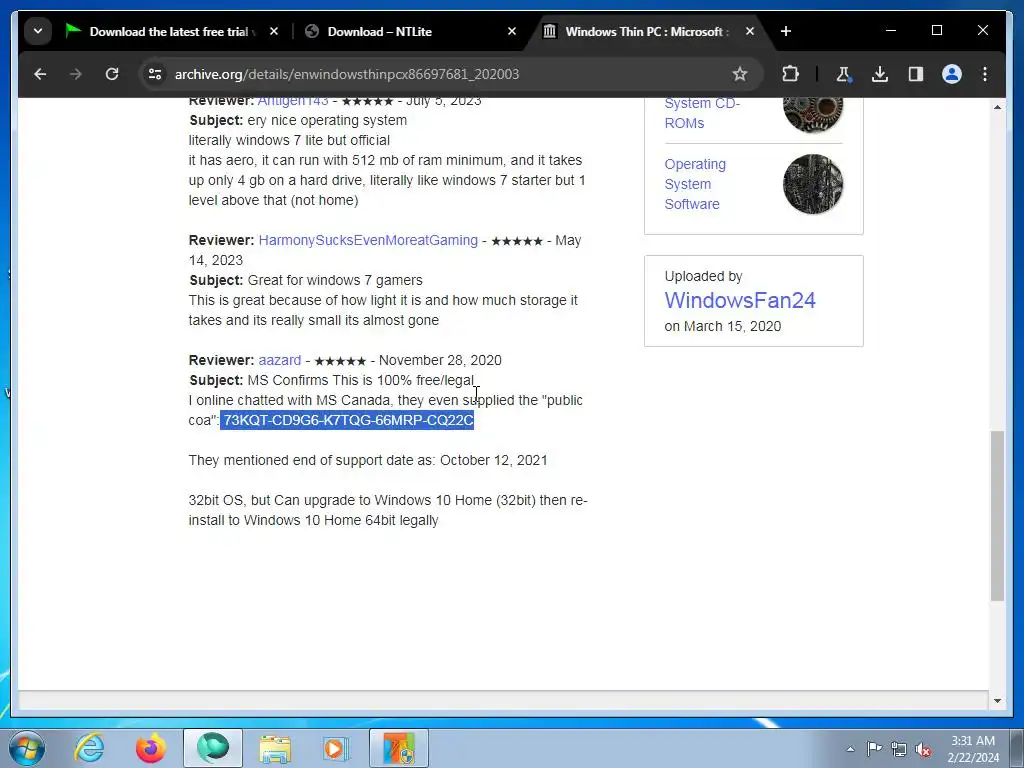Open the Antigen143 reviewer link
Screen dimensions: 1024x768
tap(293, 101)
